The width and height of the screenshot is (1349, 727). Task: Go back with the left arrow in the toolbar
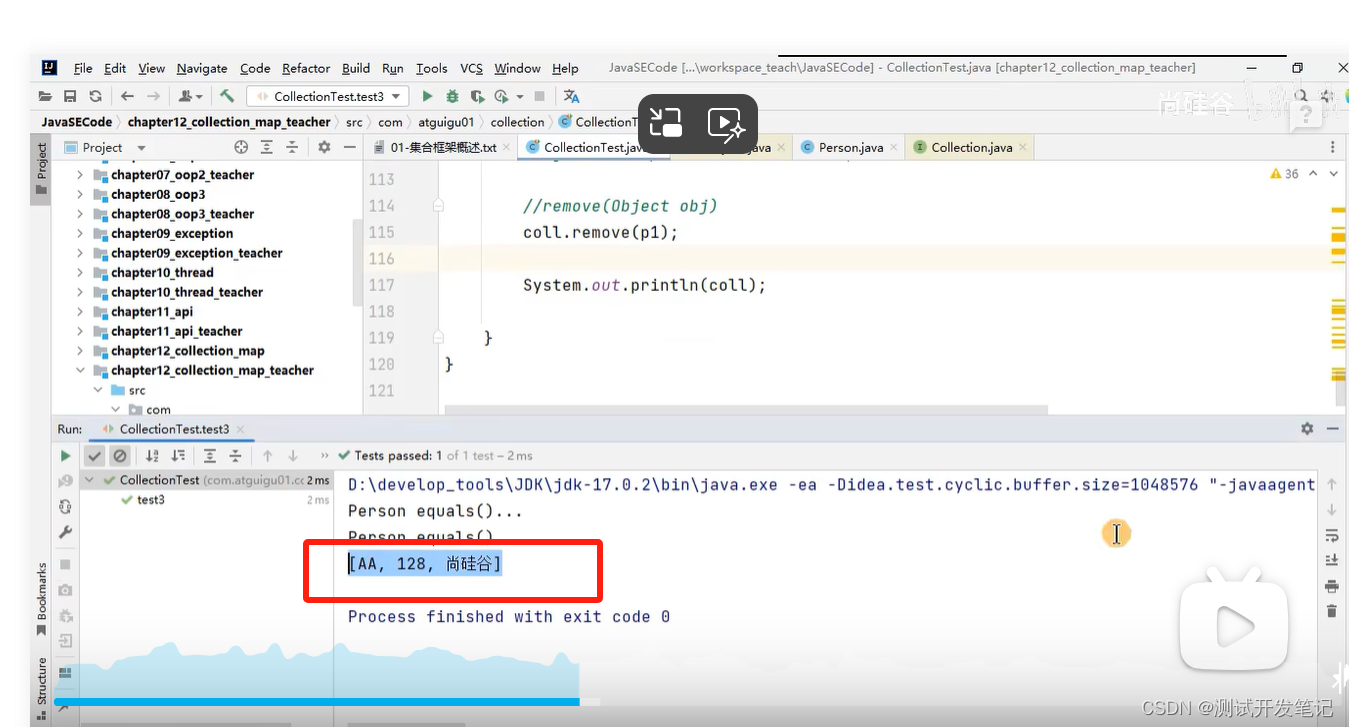[127, 96]
